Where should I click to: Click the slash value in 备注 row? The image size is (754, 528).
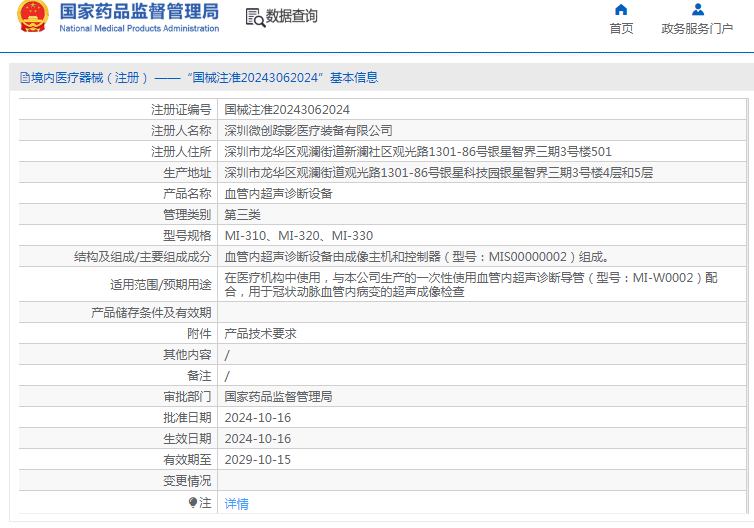tap(227, 376)
